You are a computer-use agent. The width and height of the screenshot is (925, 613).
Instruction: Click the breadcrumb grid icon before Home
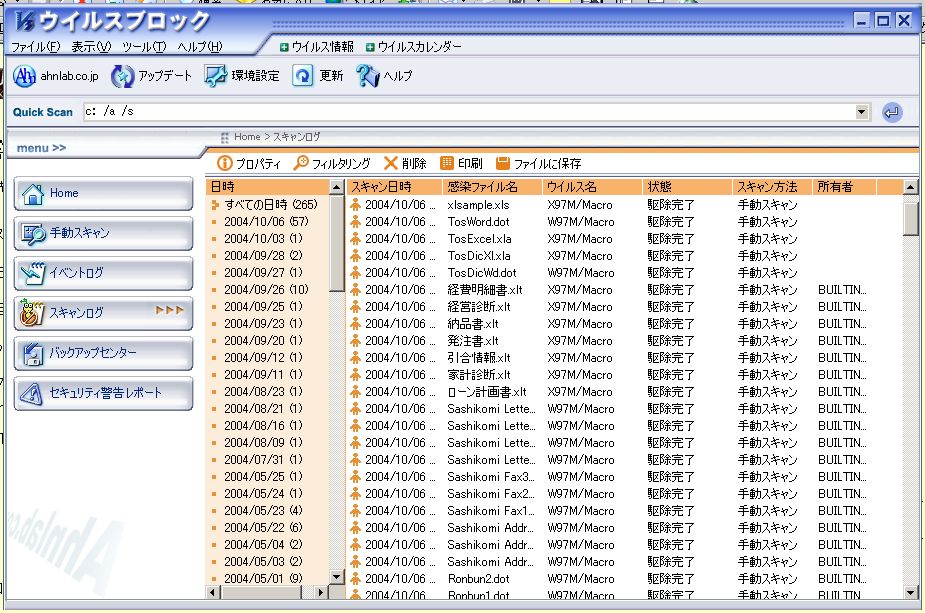pyautogui.click(x=225, y=137)
